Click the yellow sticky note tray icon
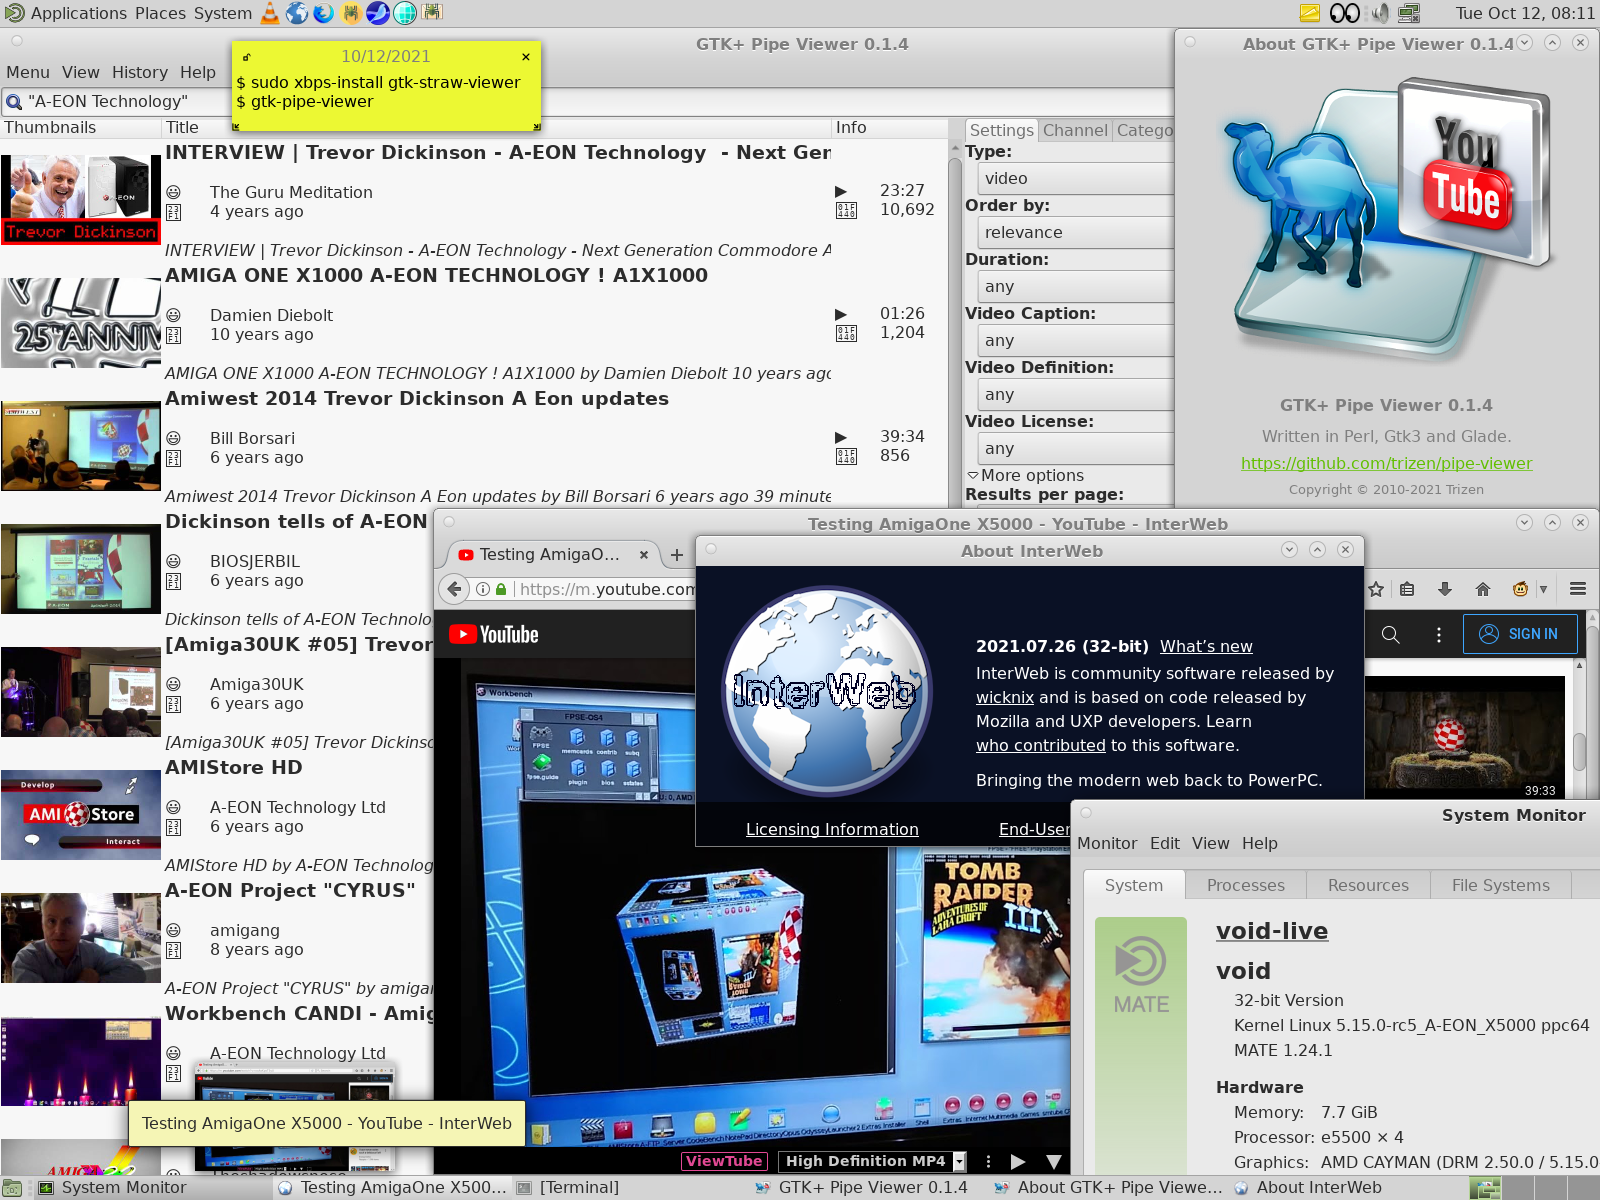Screen dimensions: 1600x1200 [1310, 13]
